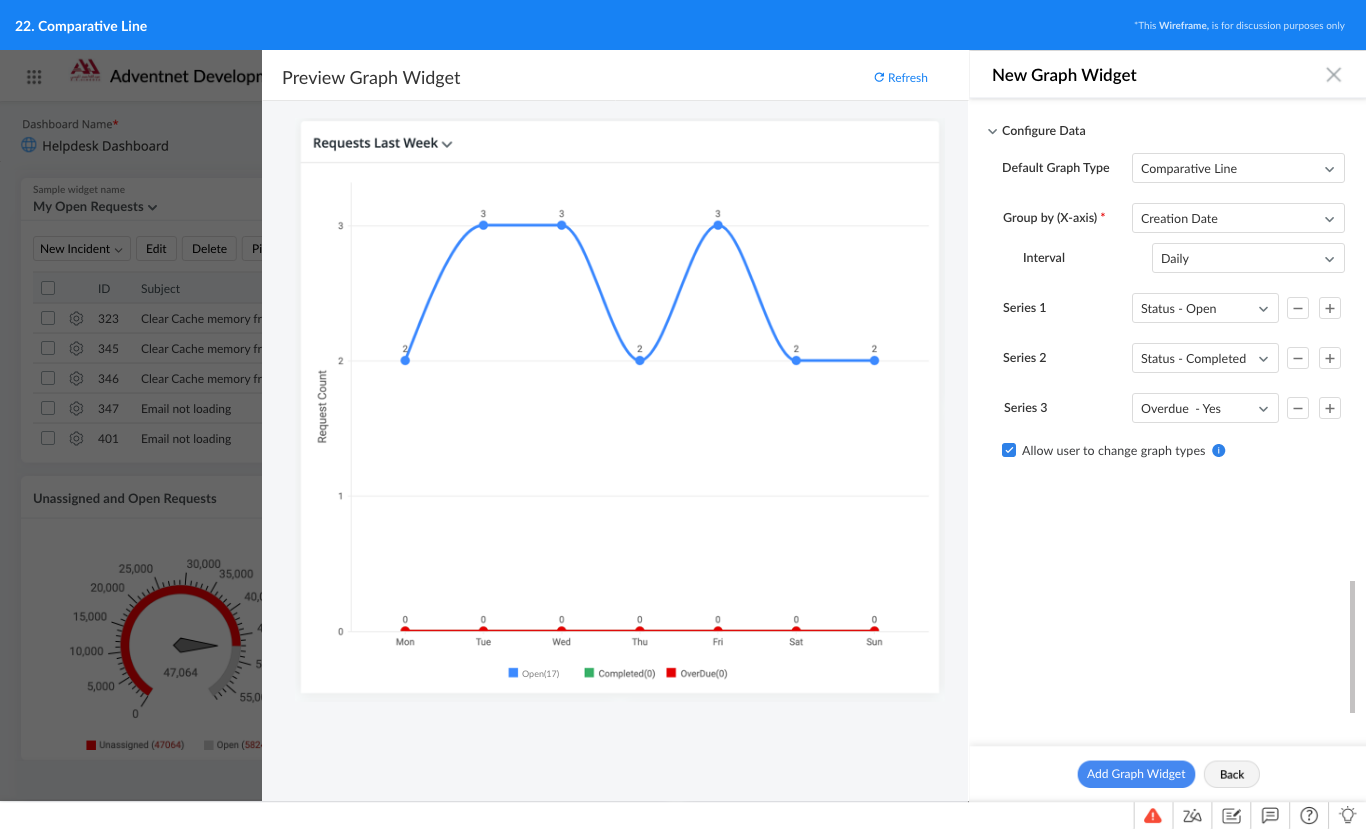The width and height of the screenshot is (1366, 829).
Task: Click the 'Email not loading' subject in row 347
Action: pyautogui.click(x=186, y=409)
